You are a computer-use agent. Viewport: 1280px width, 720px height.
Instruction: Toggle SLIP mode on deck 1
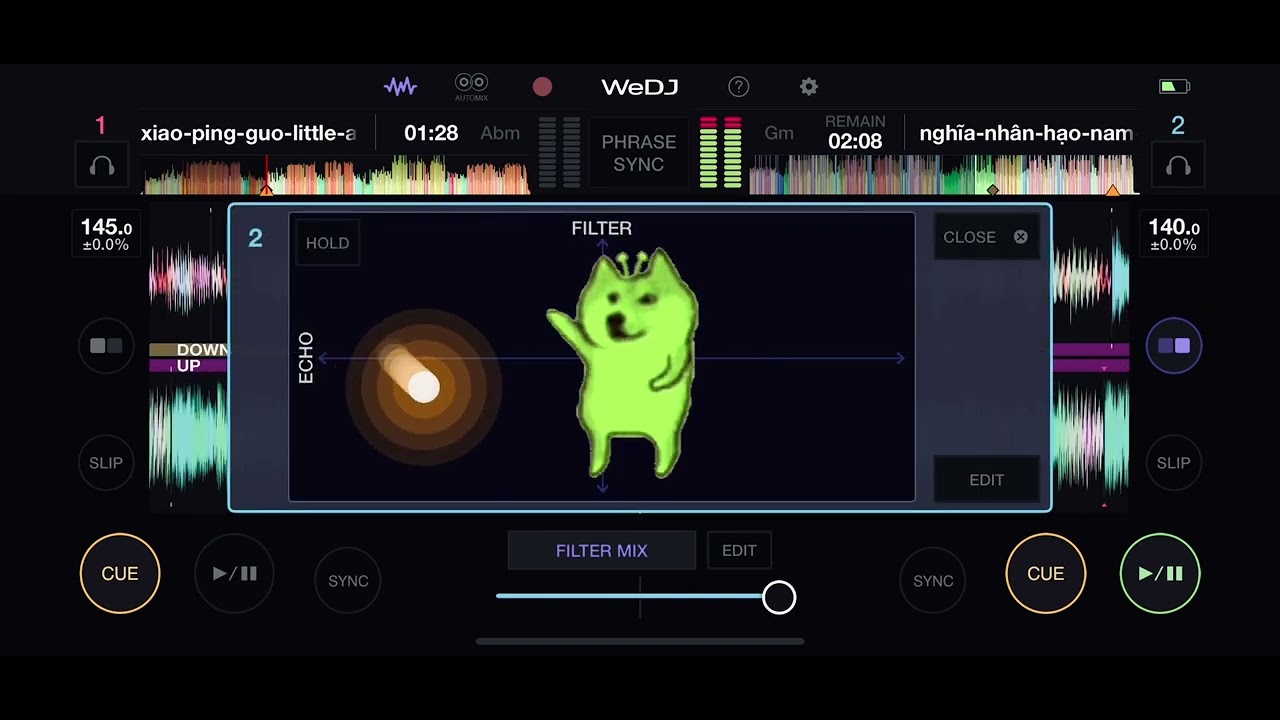click(106, 463)
